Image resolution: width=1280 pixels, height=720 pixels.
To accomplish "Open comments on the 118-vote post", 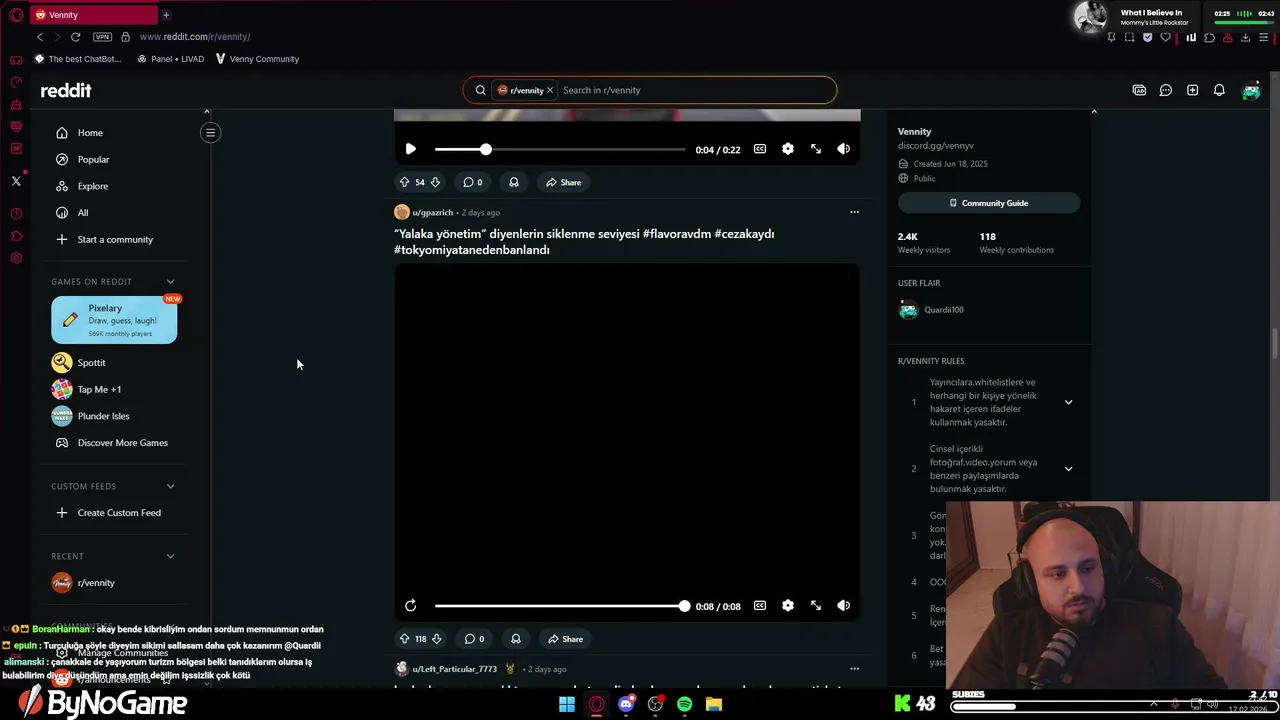I will 475,639.
